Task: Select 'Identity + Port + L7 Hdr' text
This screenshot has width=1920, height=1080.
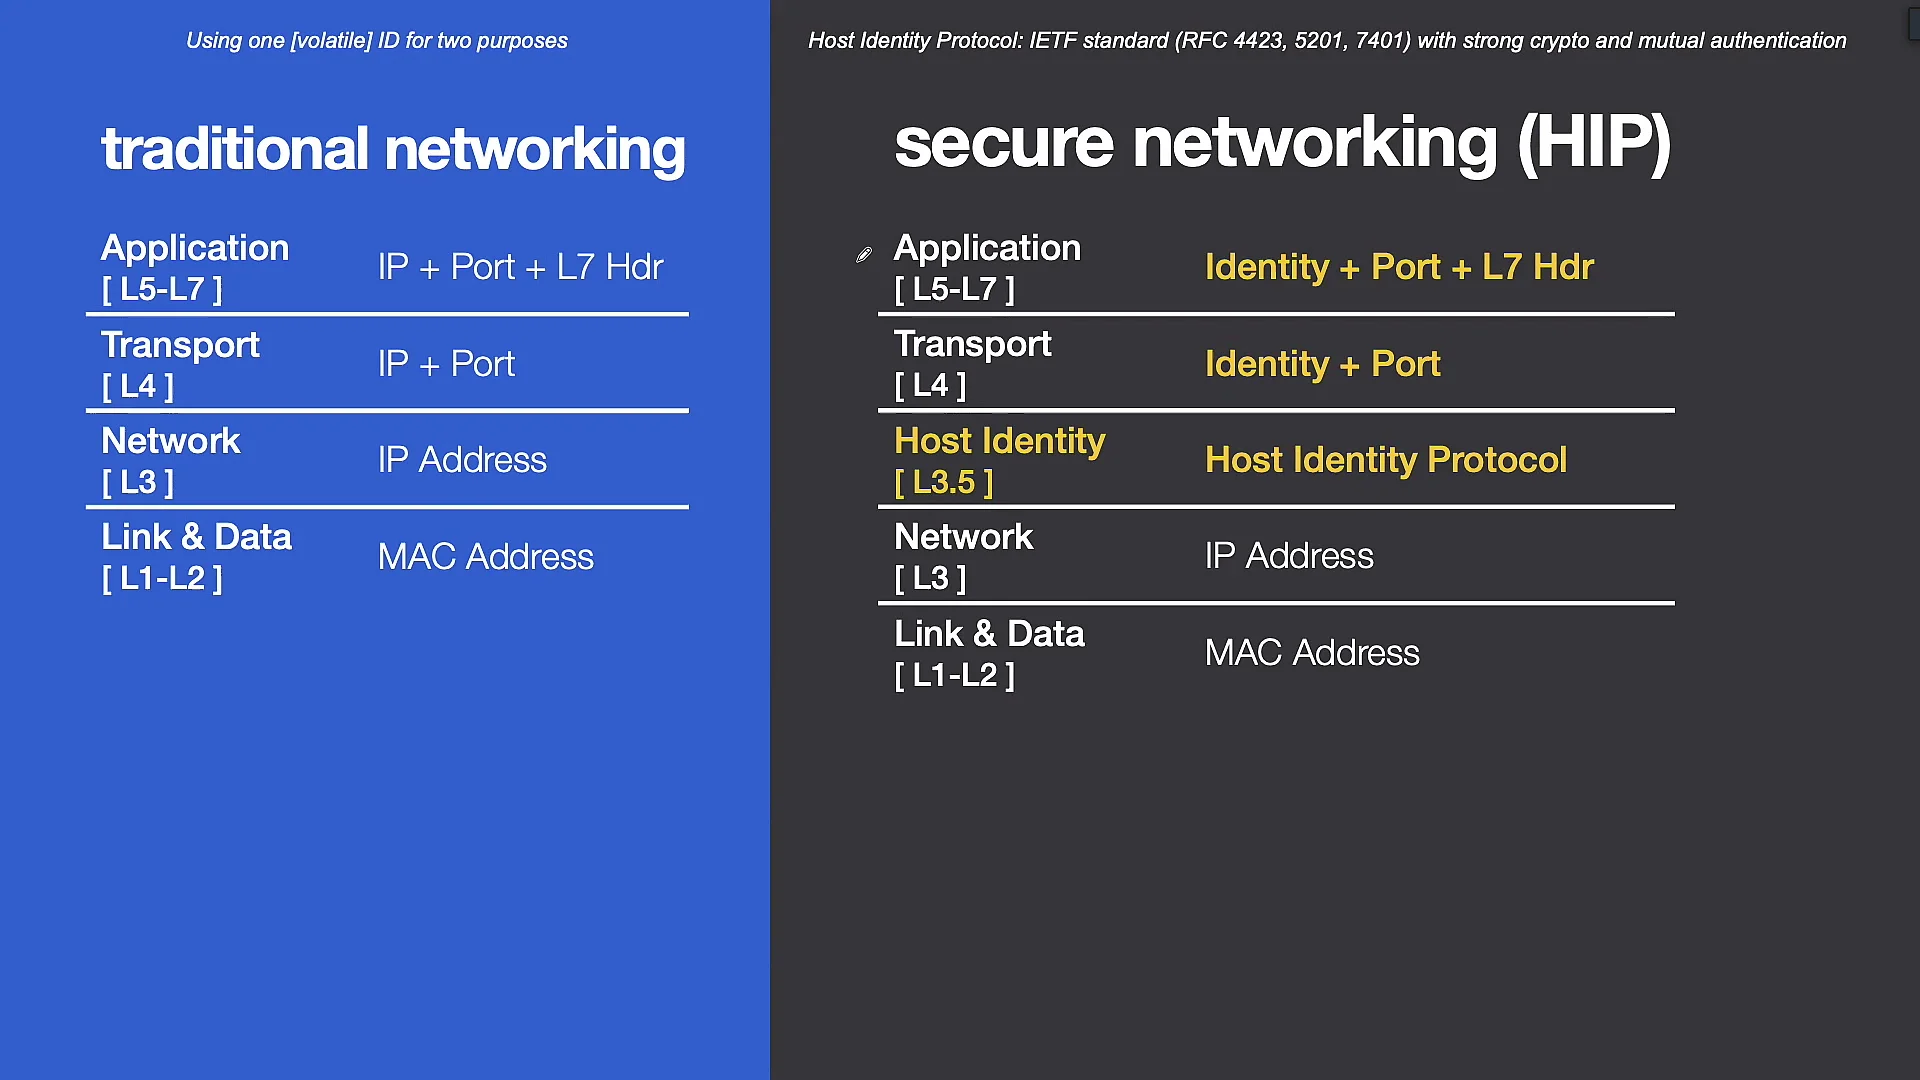Action: 1398,267
